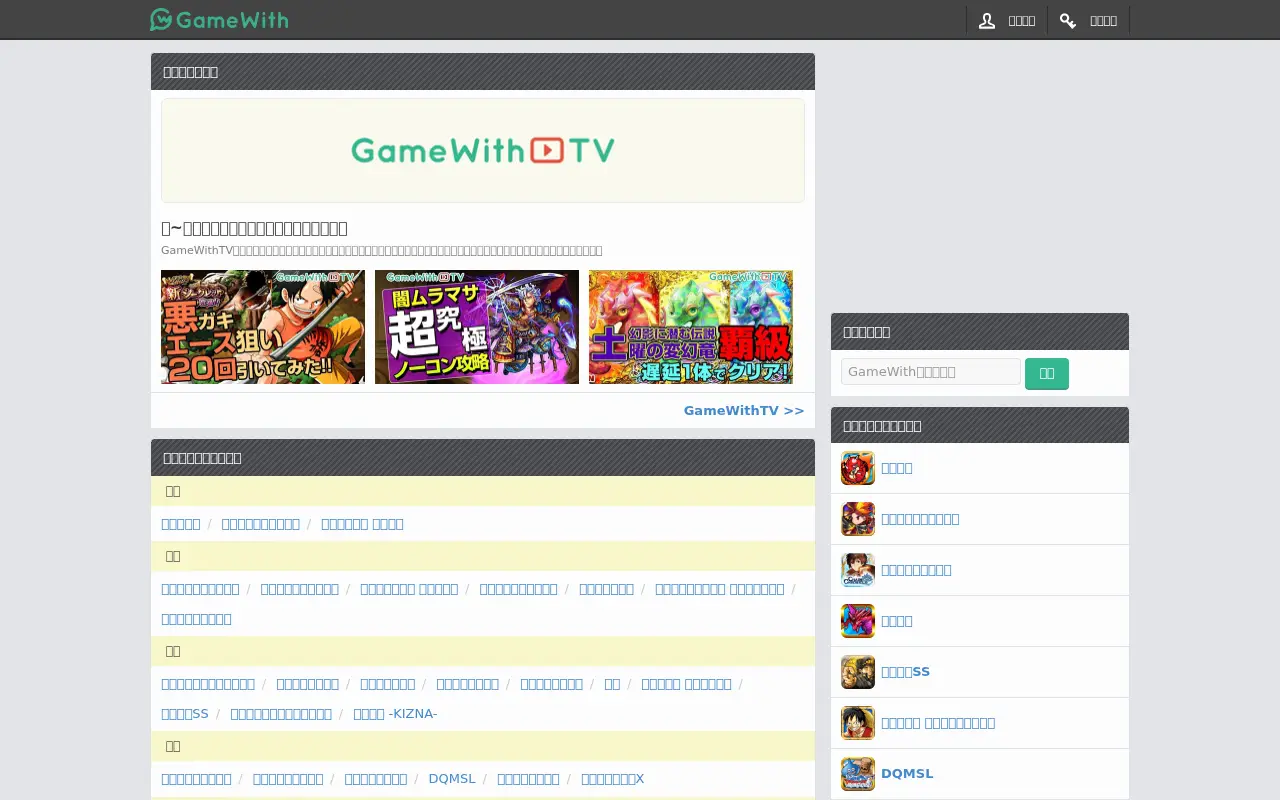
Task: Open the game list link ending in 'X'
Action: [613, 779]
